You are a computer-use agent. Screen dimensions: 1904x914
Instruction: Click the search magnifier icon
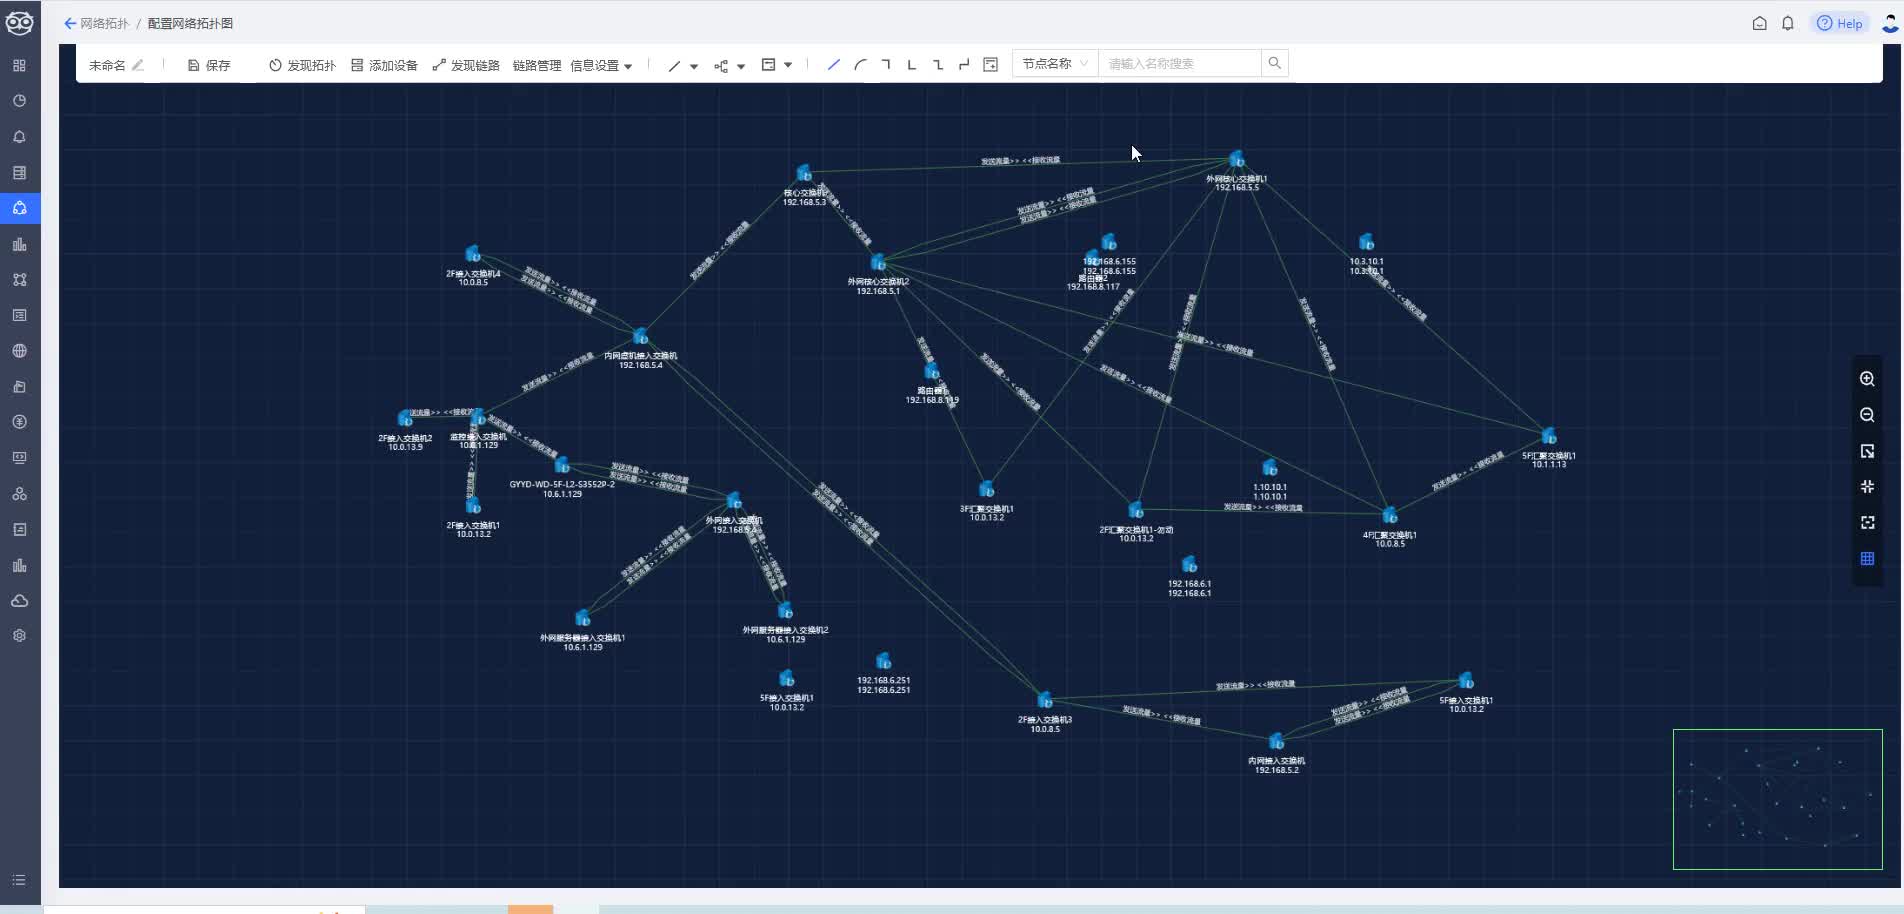tap(1274, 63)
